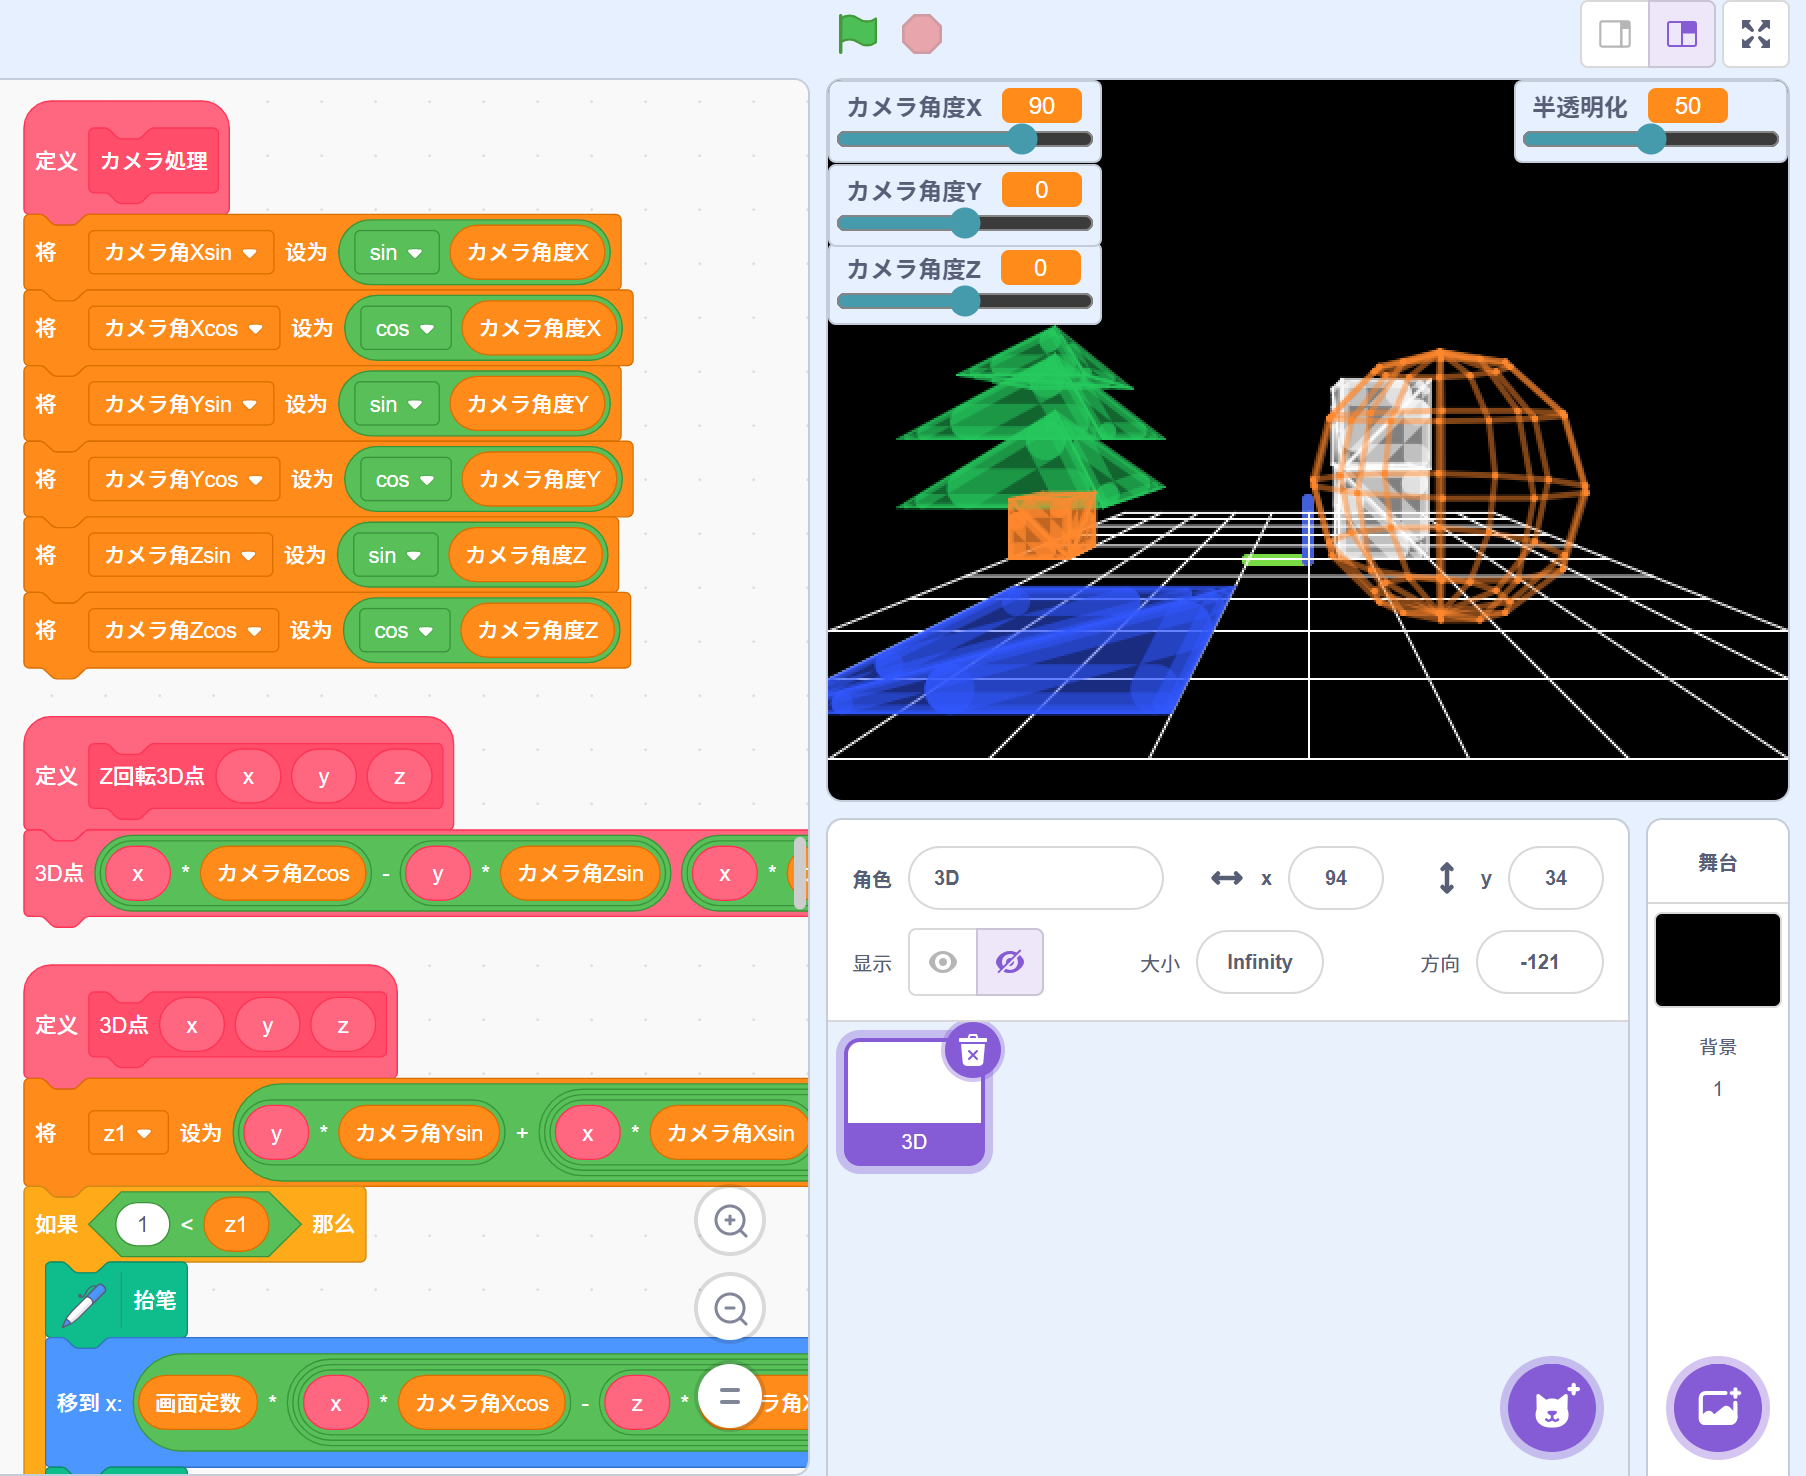The image size is (1806, 1476).
Task: Zoom out of the code workspace
Action: [x=730, y=1308]
